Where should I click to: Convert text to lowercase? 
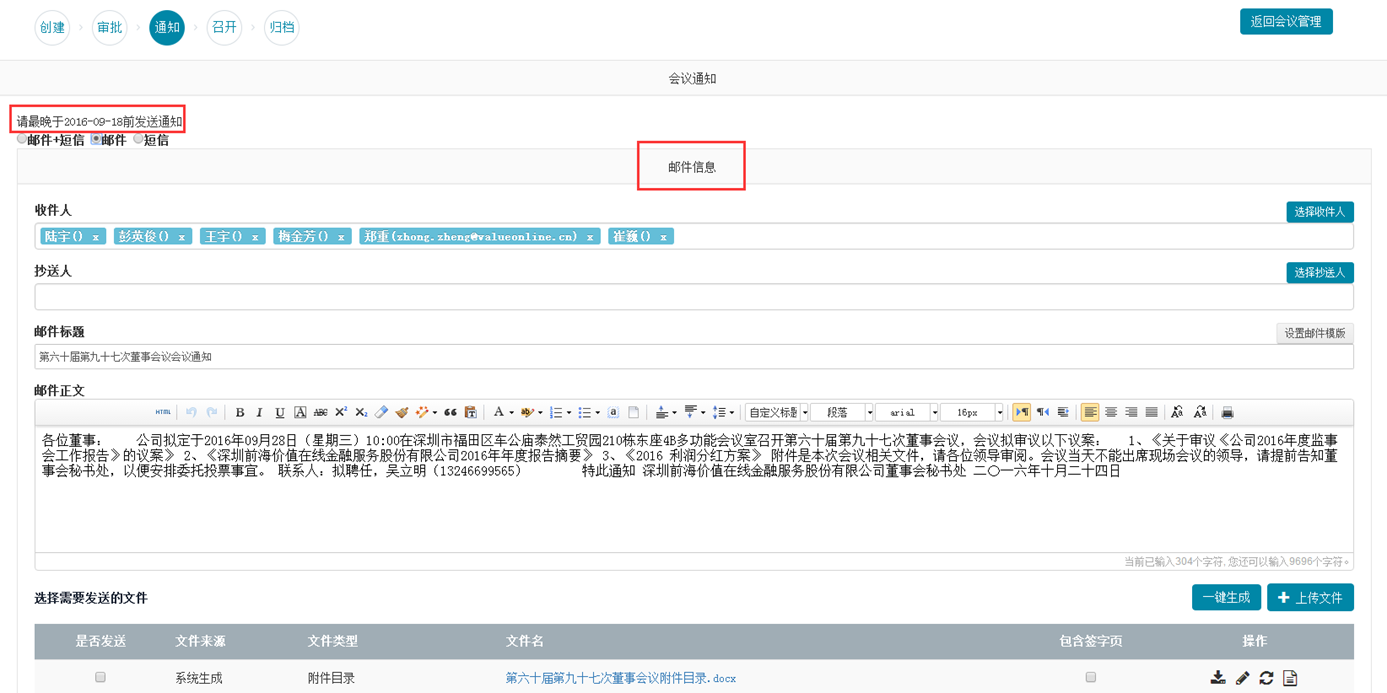[1200, 412]
